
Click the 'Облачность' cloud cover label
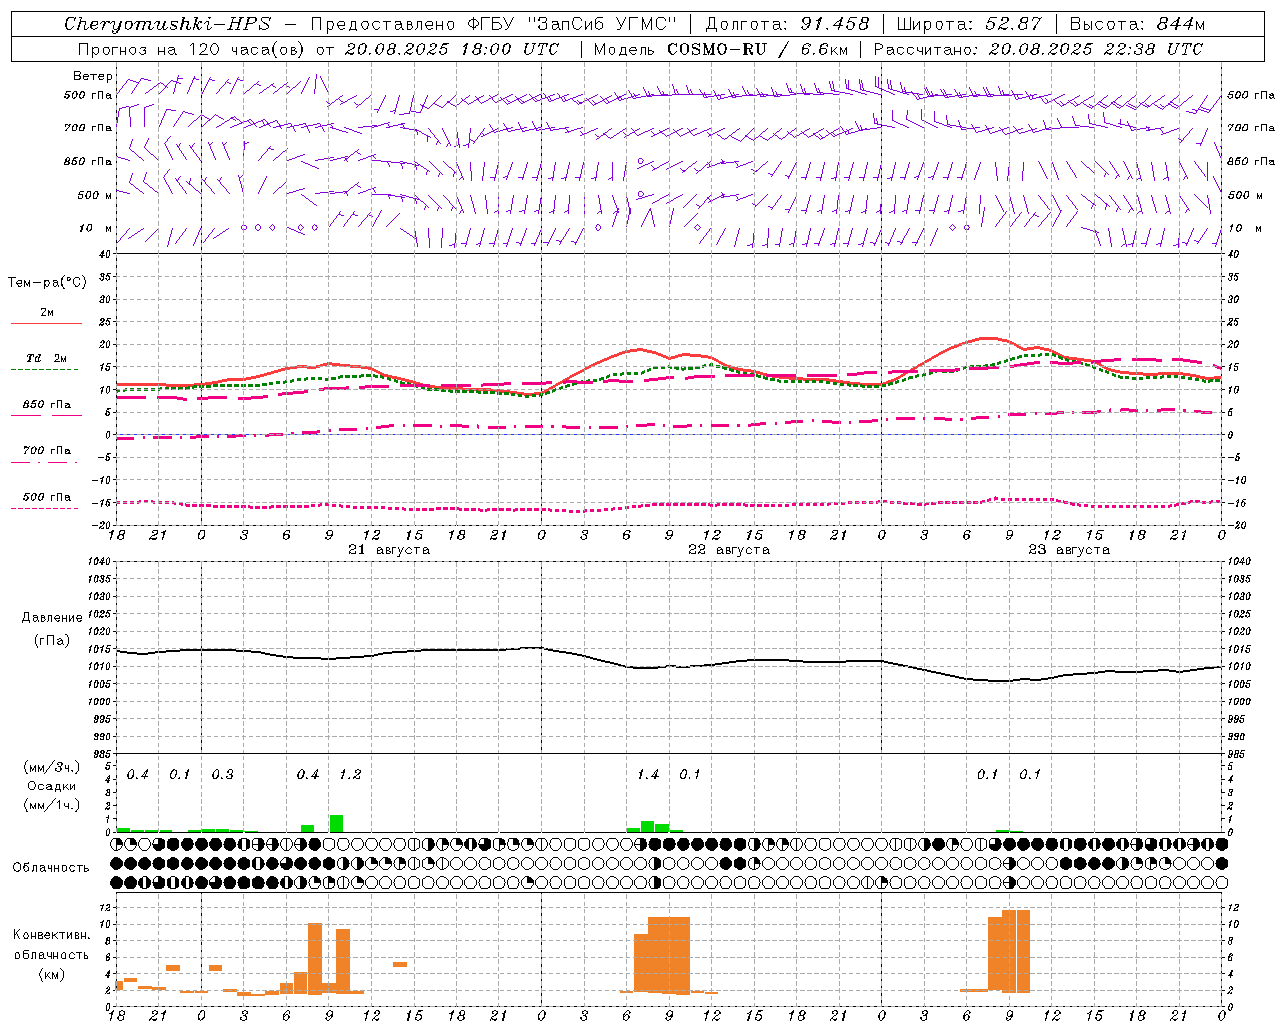[51, 868]
